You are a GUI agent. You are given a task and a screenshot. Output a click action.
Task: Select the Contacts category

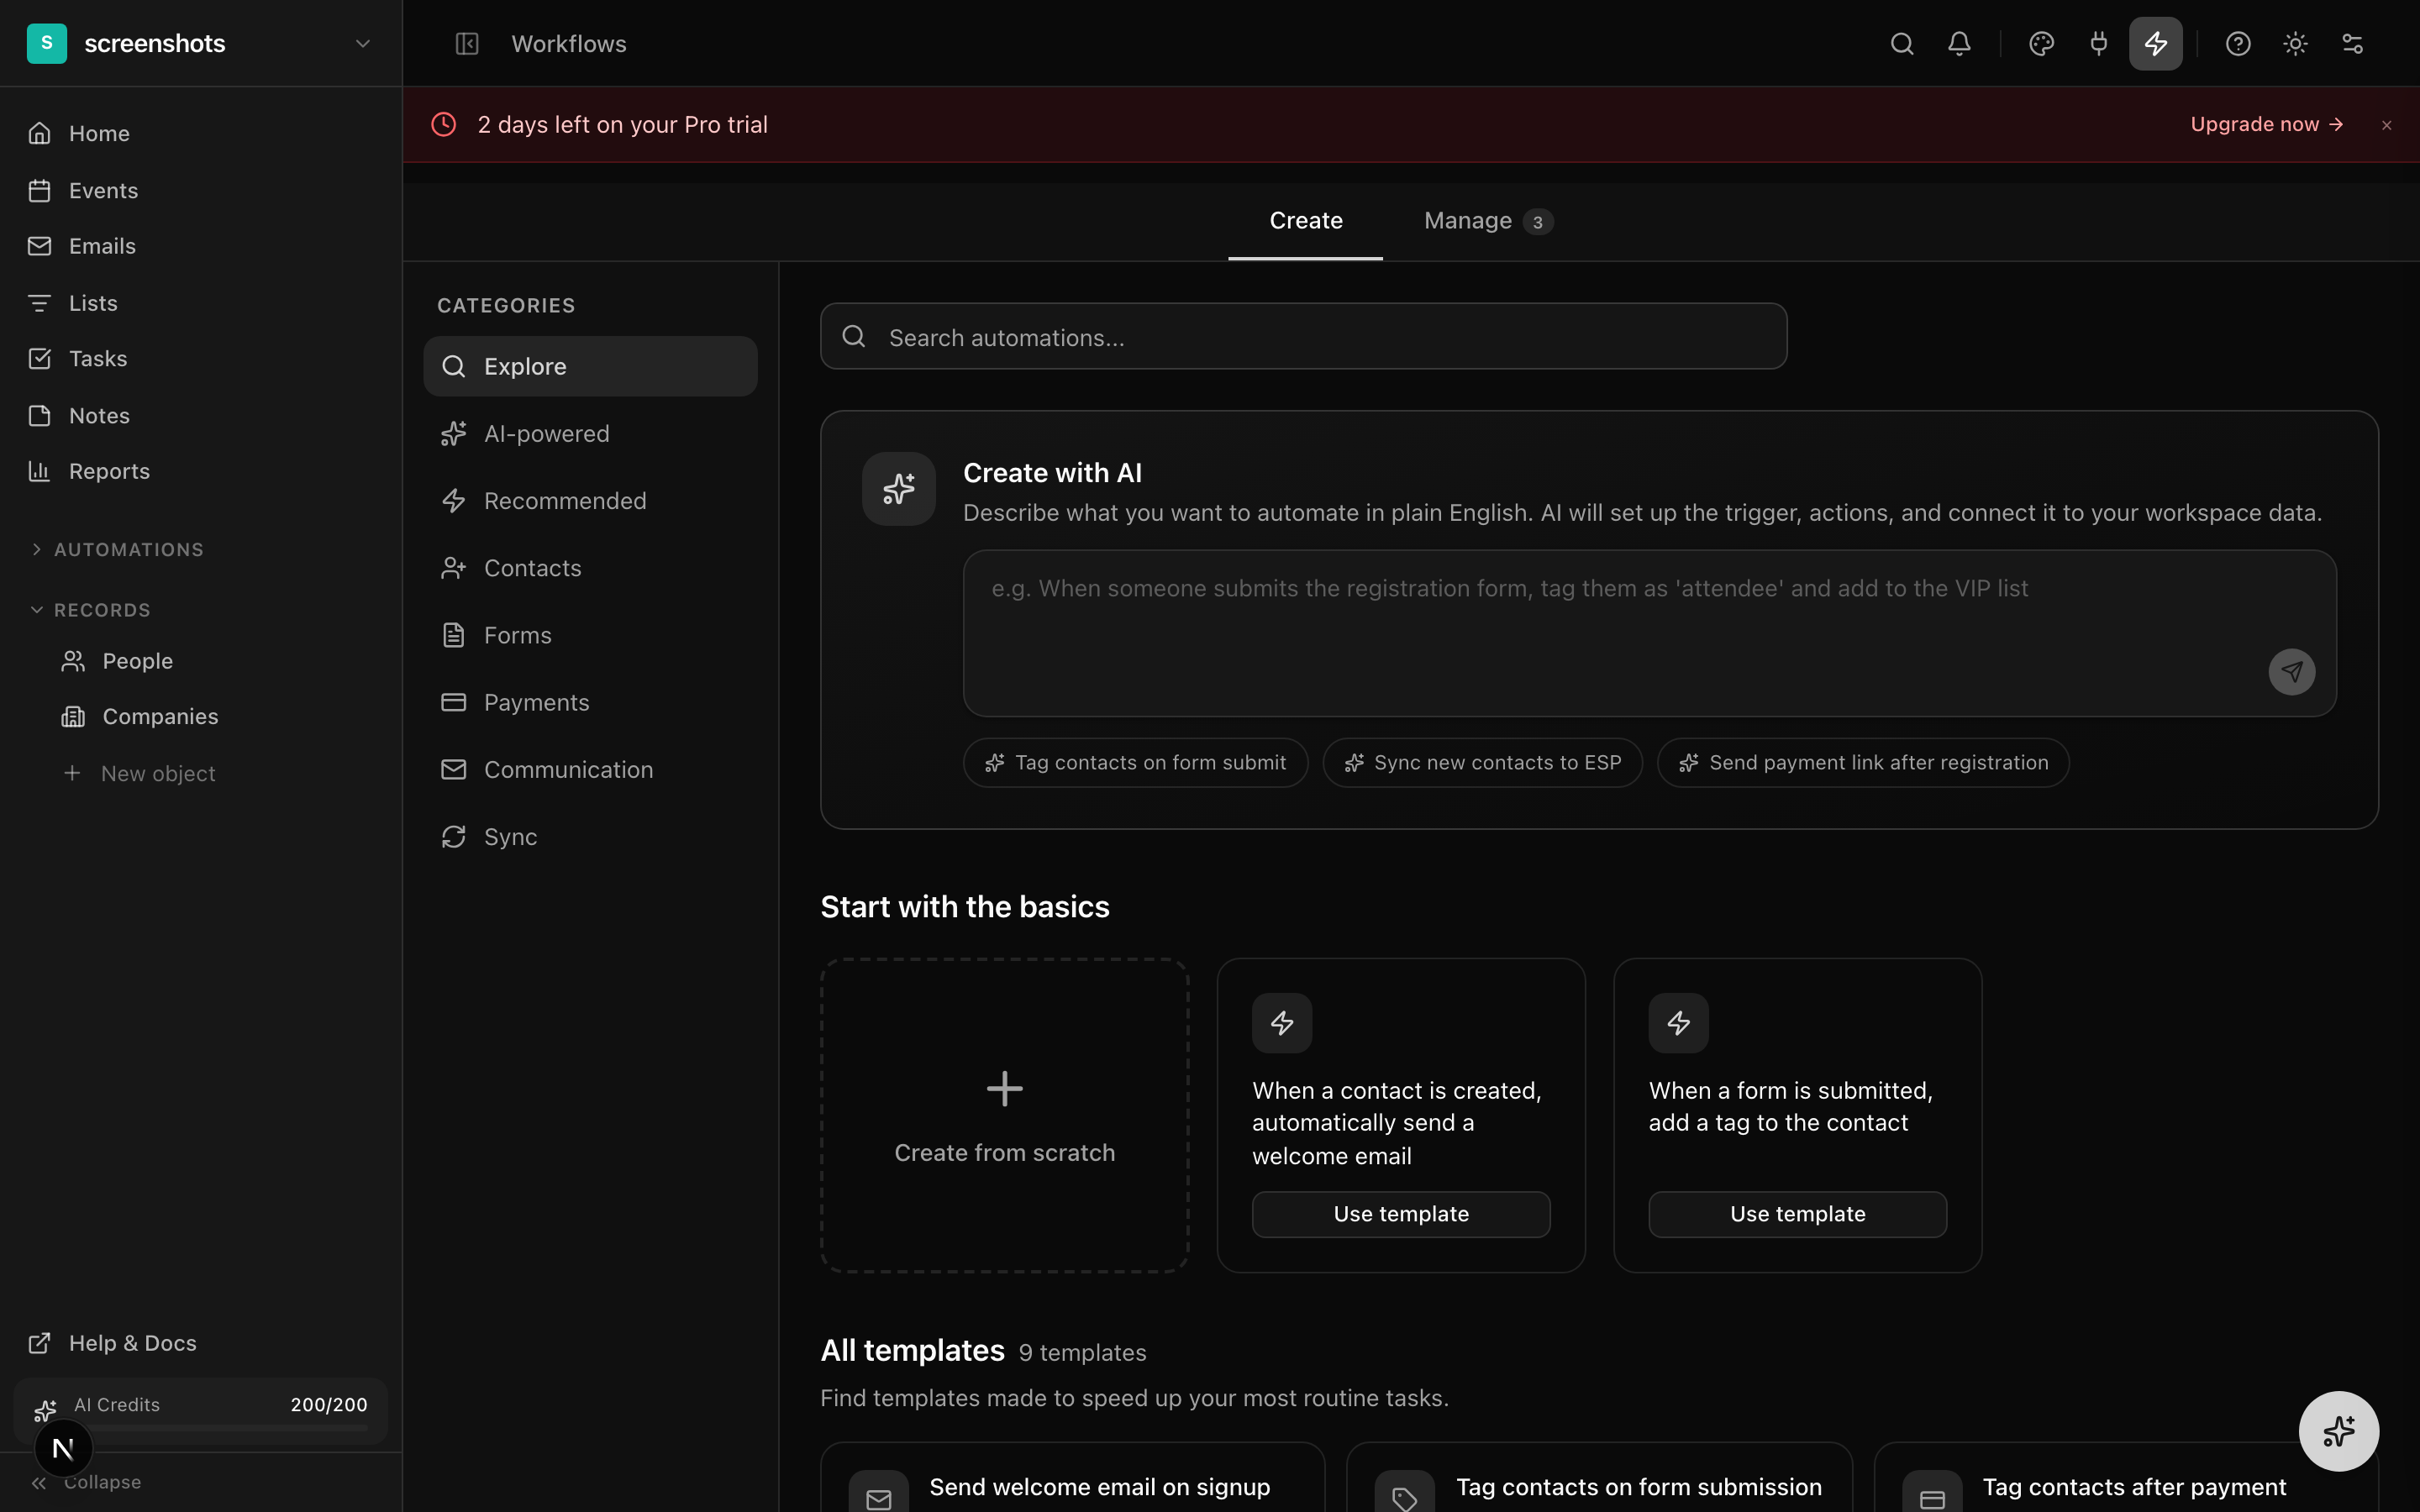pyautogui.click(x=590, y=568)
